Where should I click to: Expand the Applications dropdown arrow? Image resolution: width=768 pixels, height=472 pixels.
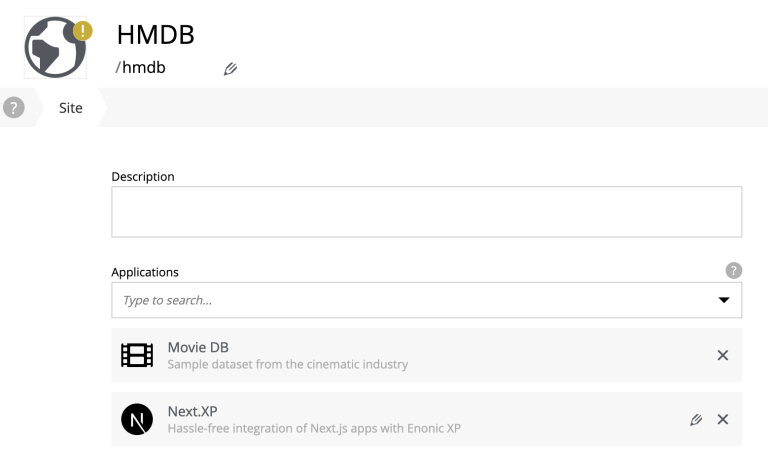724,300
